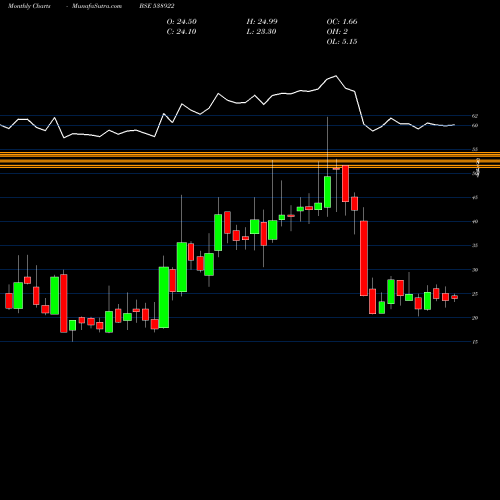This screenshot has width=500, height=500.
Task: Click the 15 price axis label
Action: (475, 342)
